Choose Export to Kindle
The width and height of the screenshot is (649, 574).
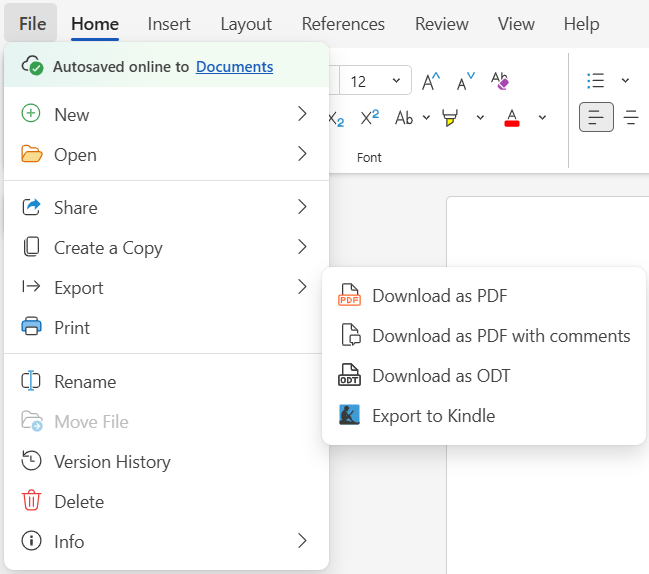click(483, 415)
